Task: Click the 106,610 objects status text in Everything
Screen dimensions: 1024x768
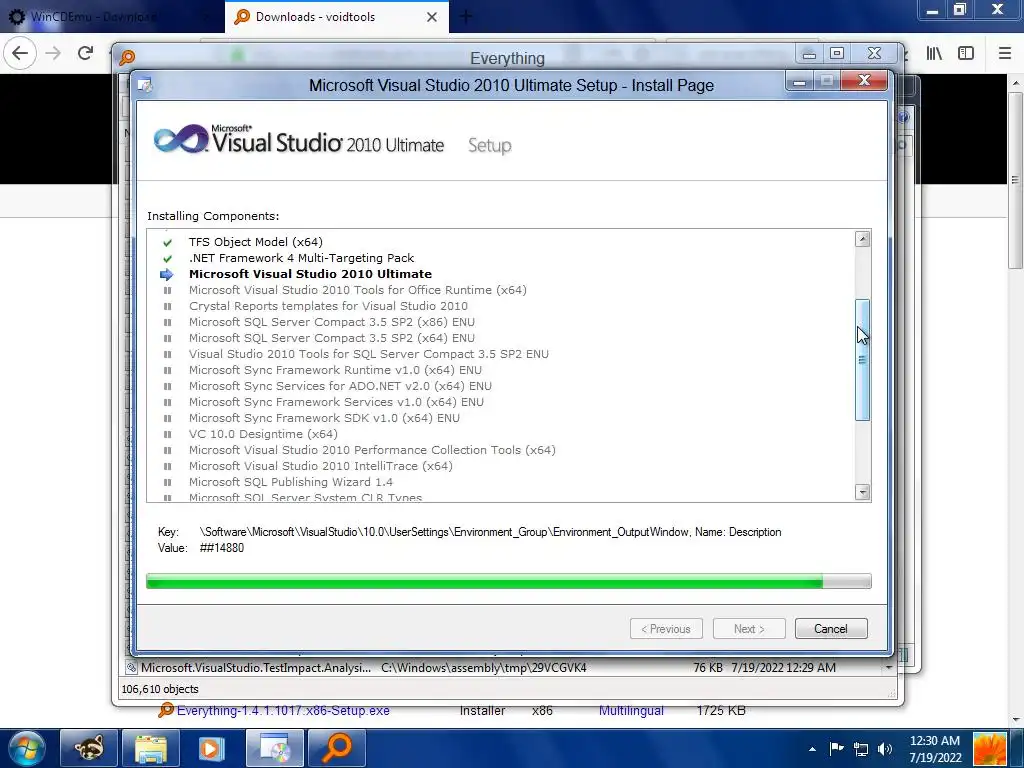Action: 160,689
